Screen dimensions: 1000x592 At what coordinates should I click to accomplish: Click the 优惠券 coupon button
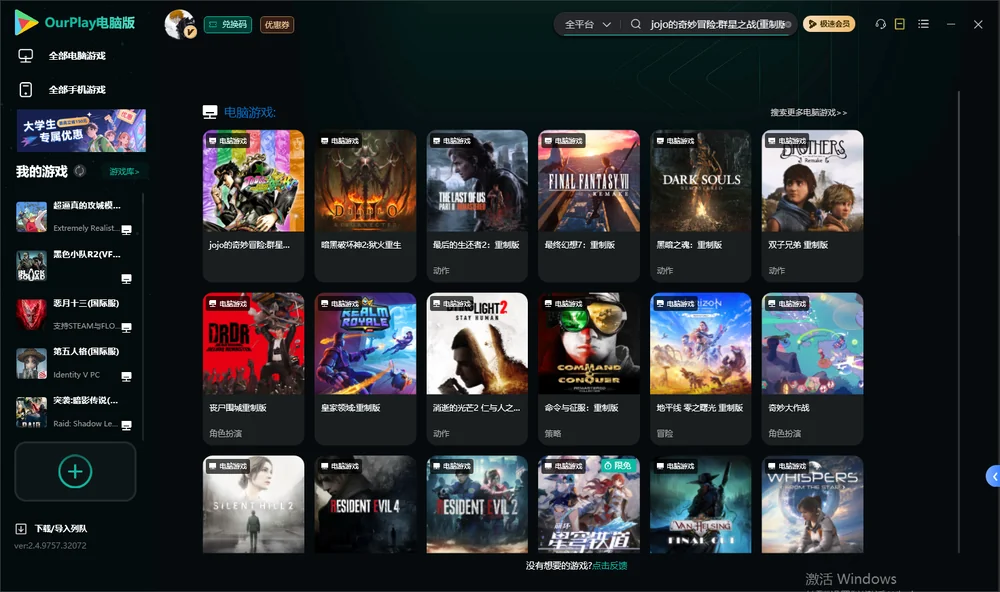click(277, 25)
